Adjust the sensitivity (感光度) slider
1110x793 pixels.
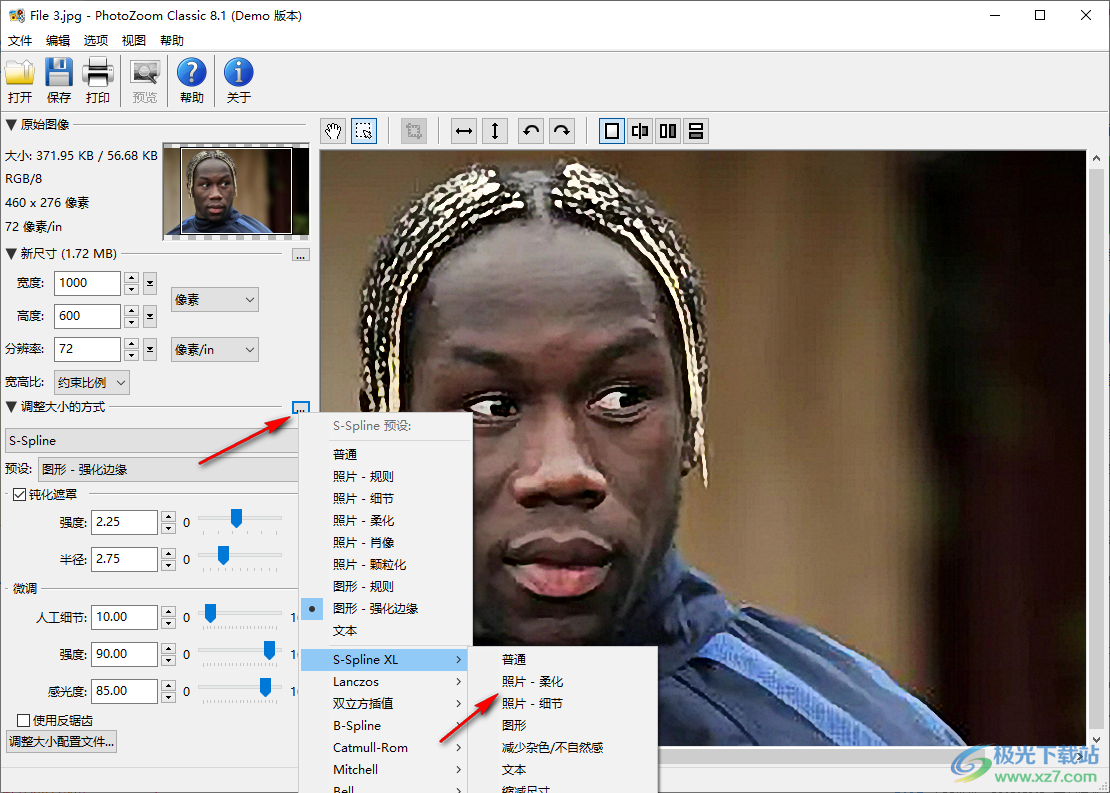[265, 687]
